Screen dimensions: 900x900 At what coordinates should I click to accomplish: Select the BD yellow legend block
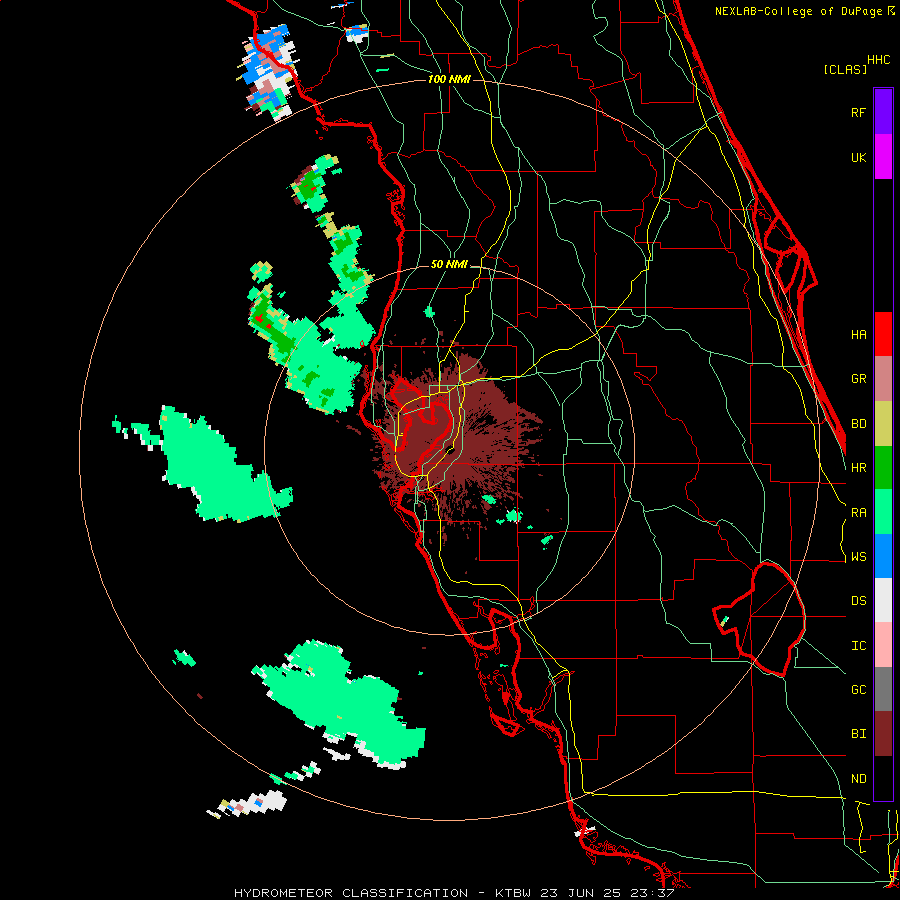[883, 424]
